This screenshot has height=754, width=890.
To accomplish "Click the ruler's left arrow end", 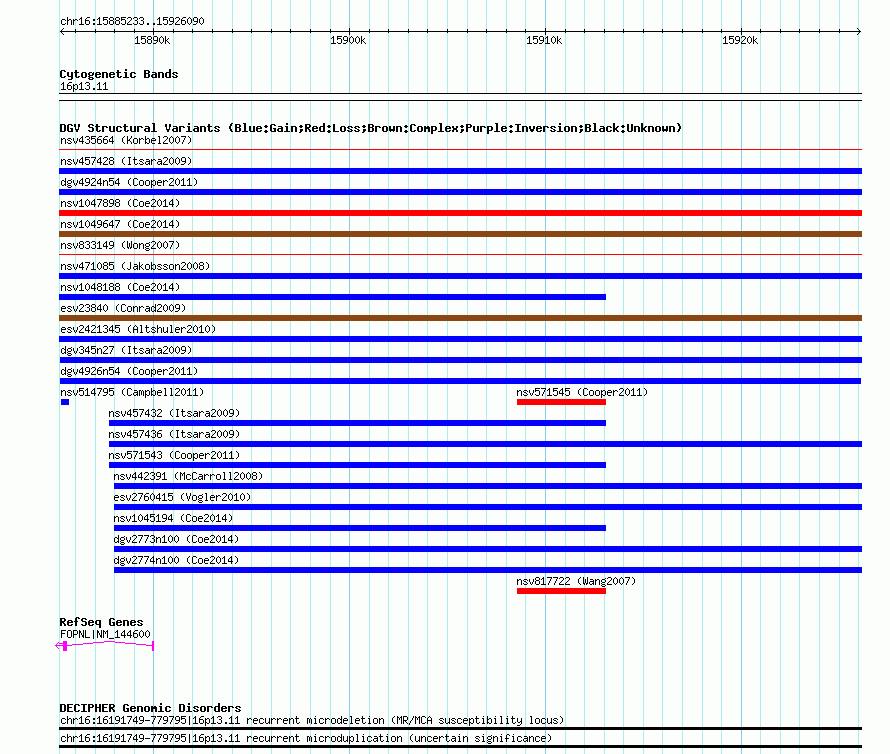I will pos(63,32).
